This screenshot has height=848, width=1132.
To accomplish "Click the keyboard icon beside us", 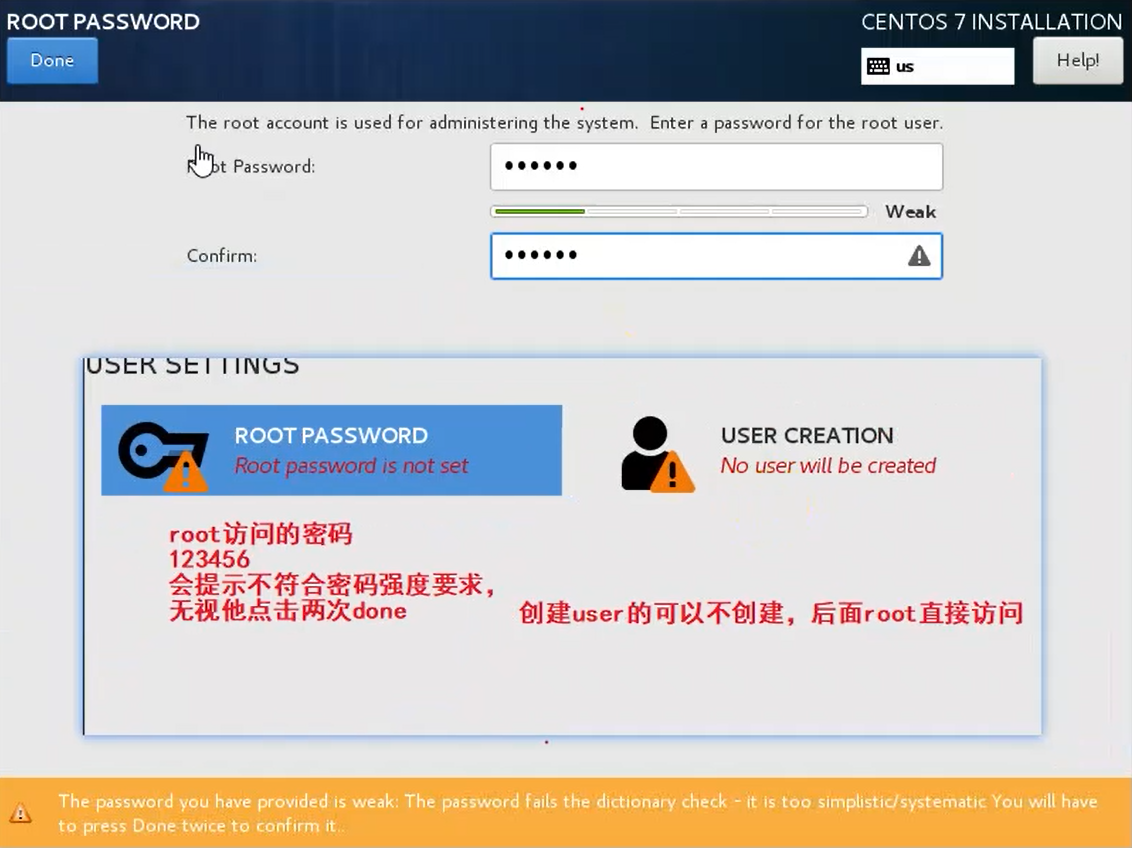I will (x=878, y=66).
